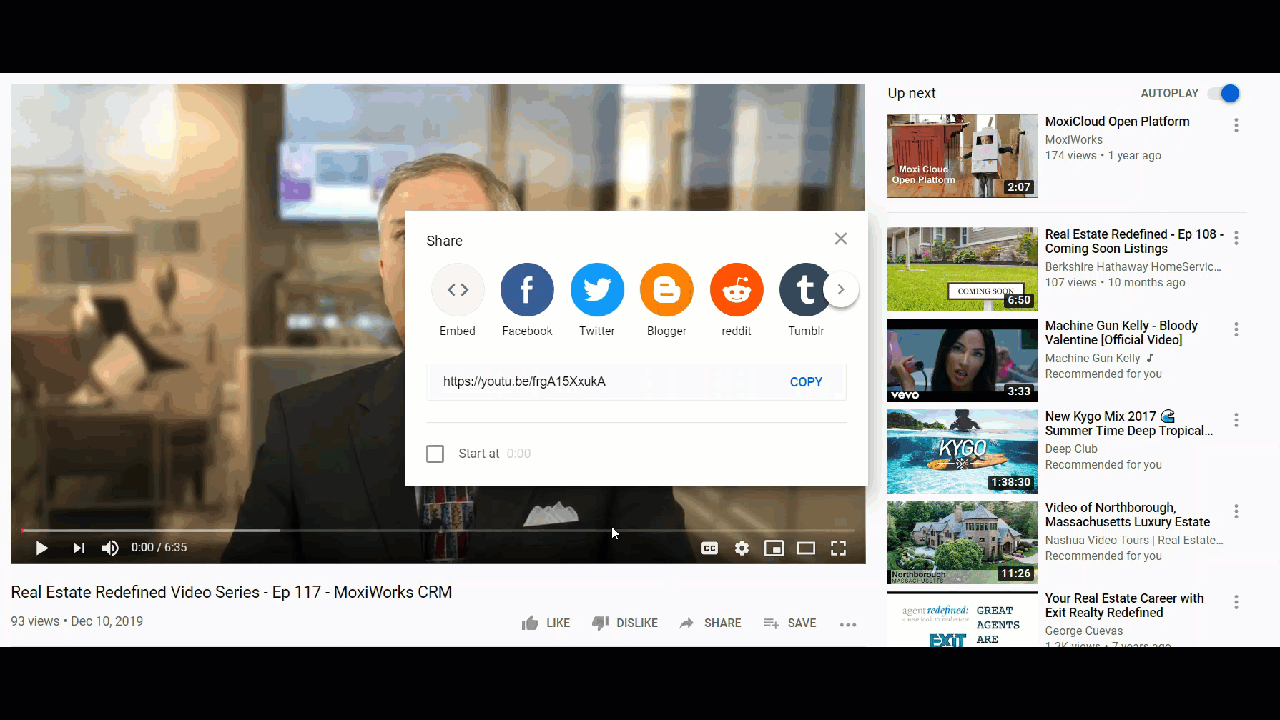Click SAVE to add to playlist
The image size is (1280, 720).
tap(790, 623)
